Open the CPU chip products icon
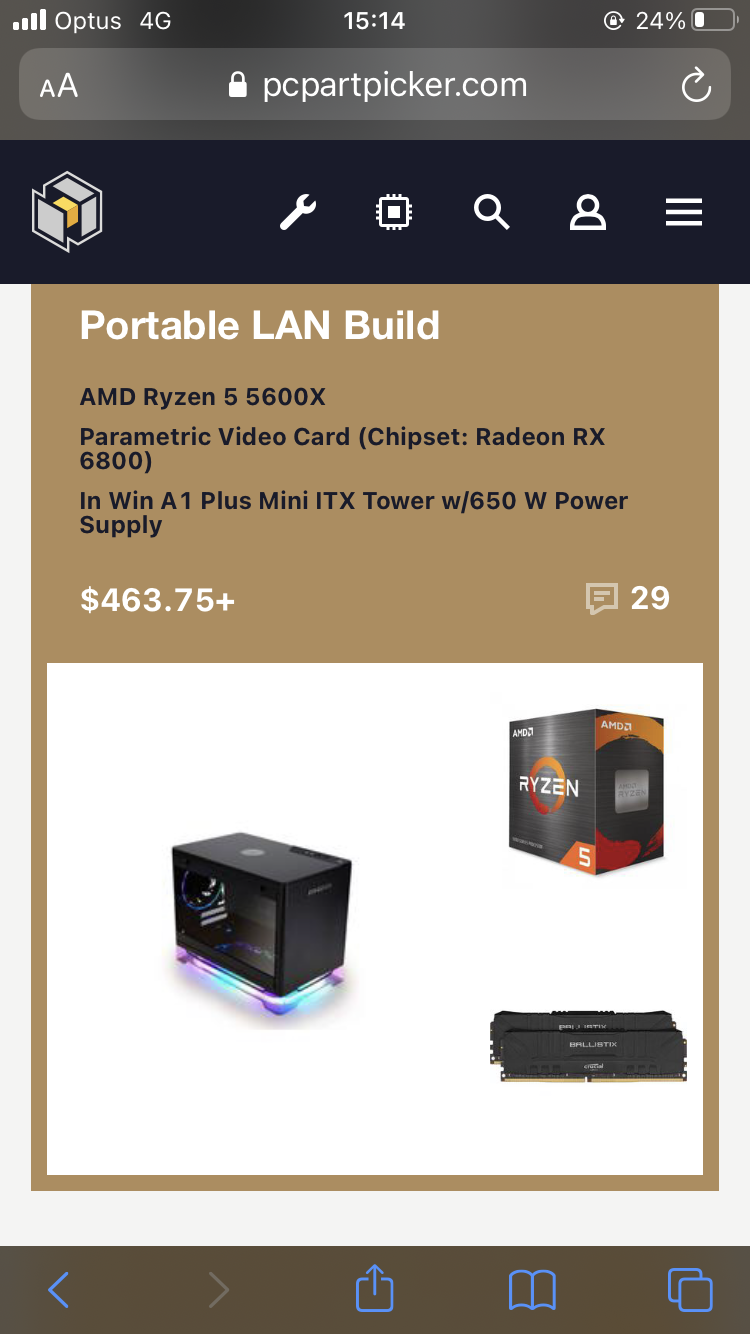The width and height of the screenshot is (750, 1334). (394, 212)
